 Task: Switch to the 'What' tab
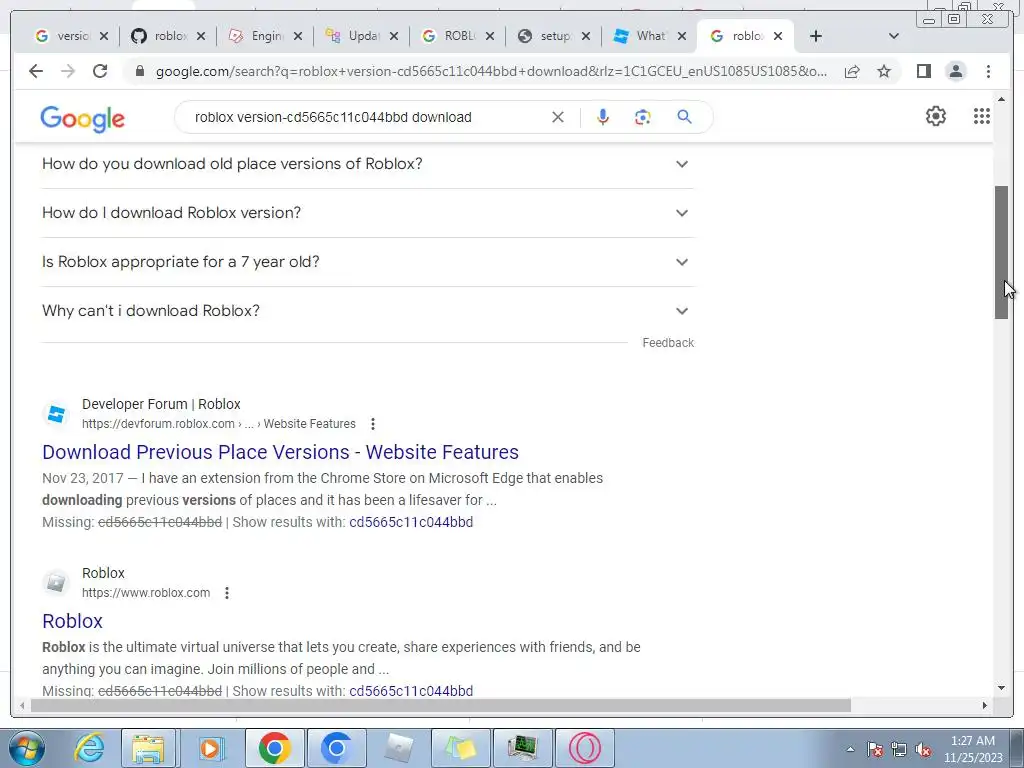click(642, 36)
